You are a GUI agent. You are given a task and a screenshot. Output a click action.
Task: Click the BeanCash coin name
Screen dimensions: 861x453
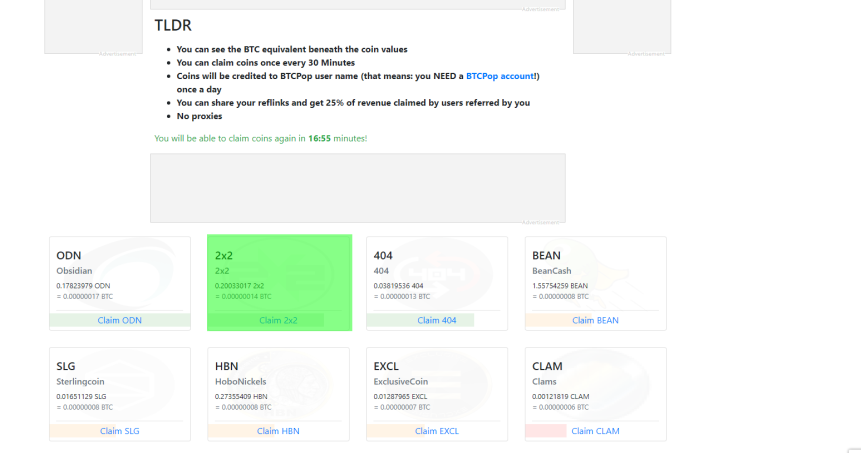tap(552, 271)
